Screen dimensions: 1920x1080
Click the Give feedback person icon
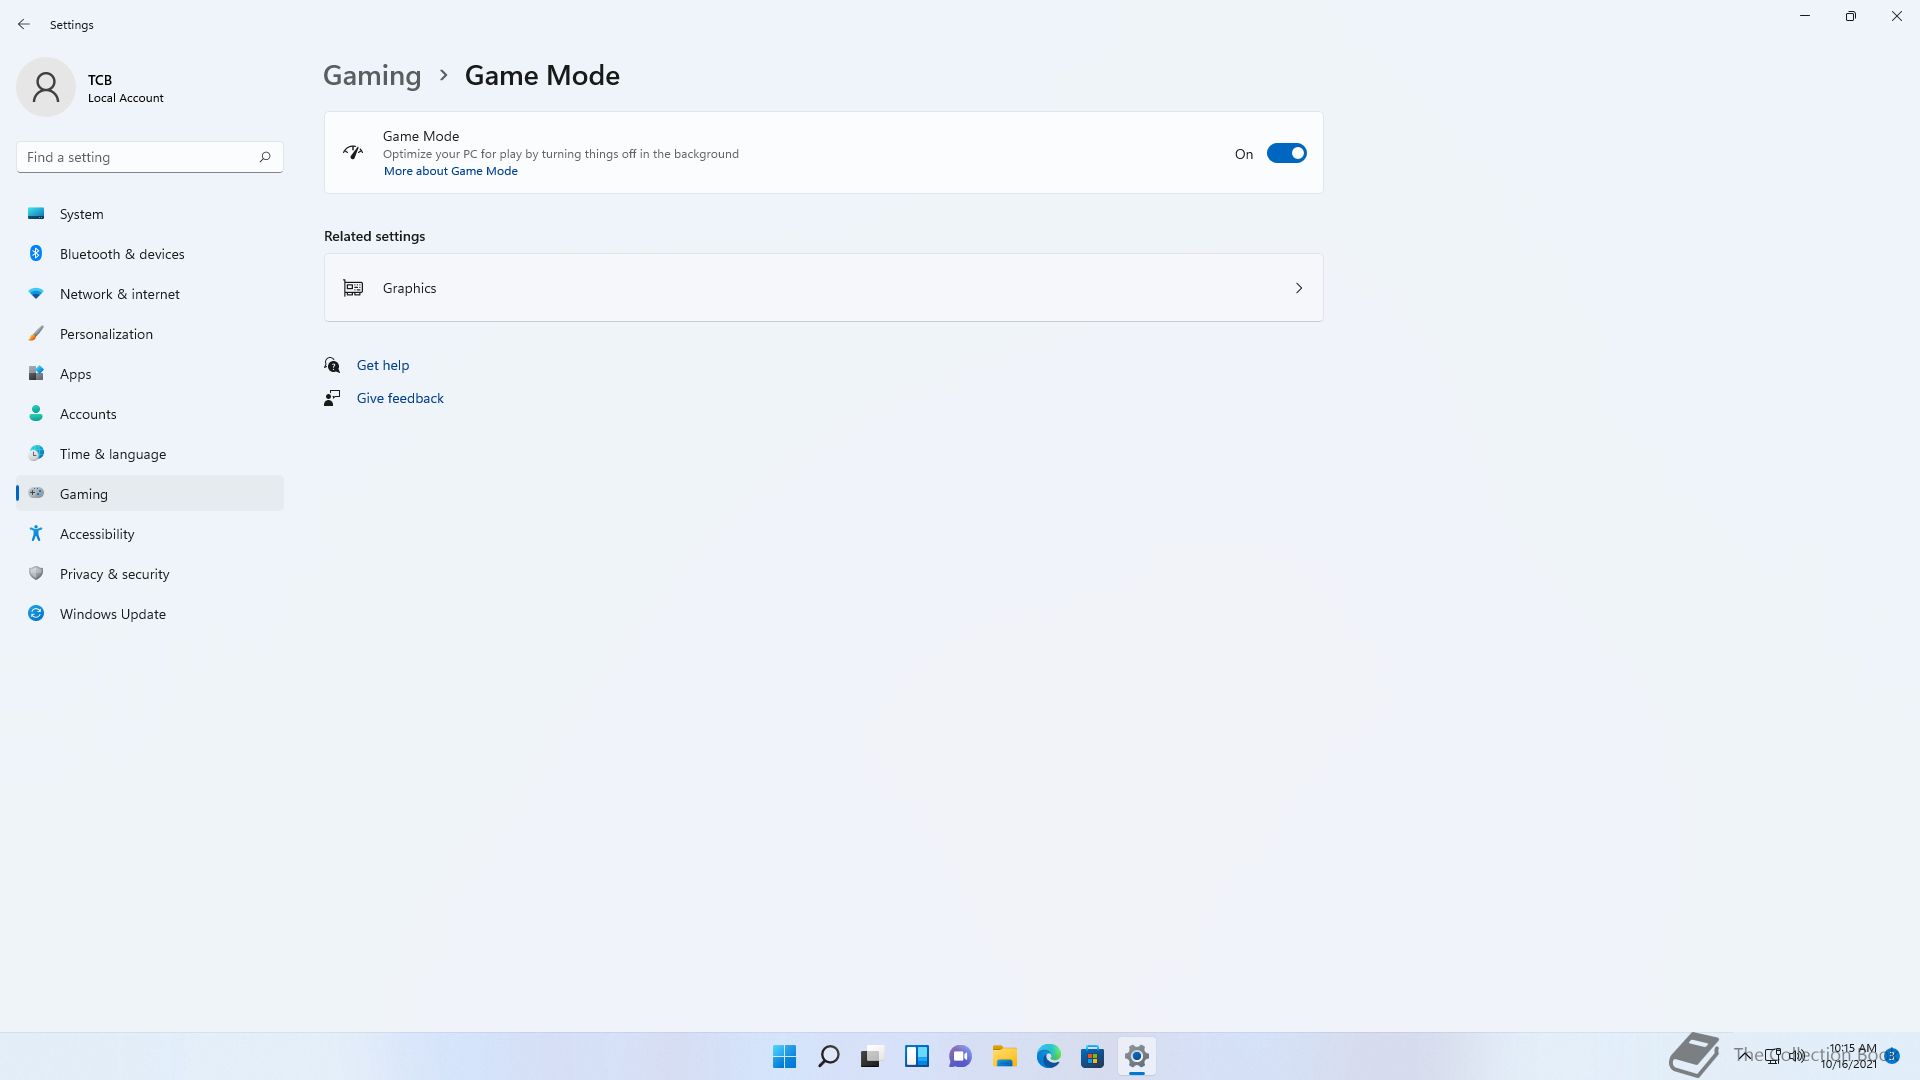[x=332, y=398]
